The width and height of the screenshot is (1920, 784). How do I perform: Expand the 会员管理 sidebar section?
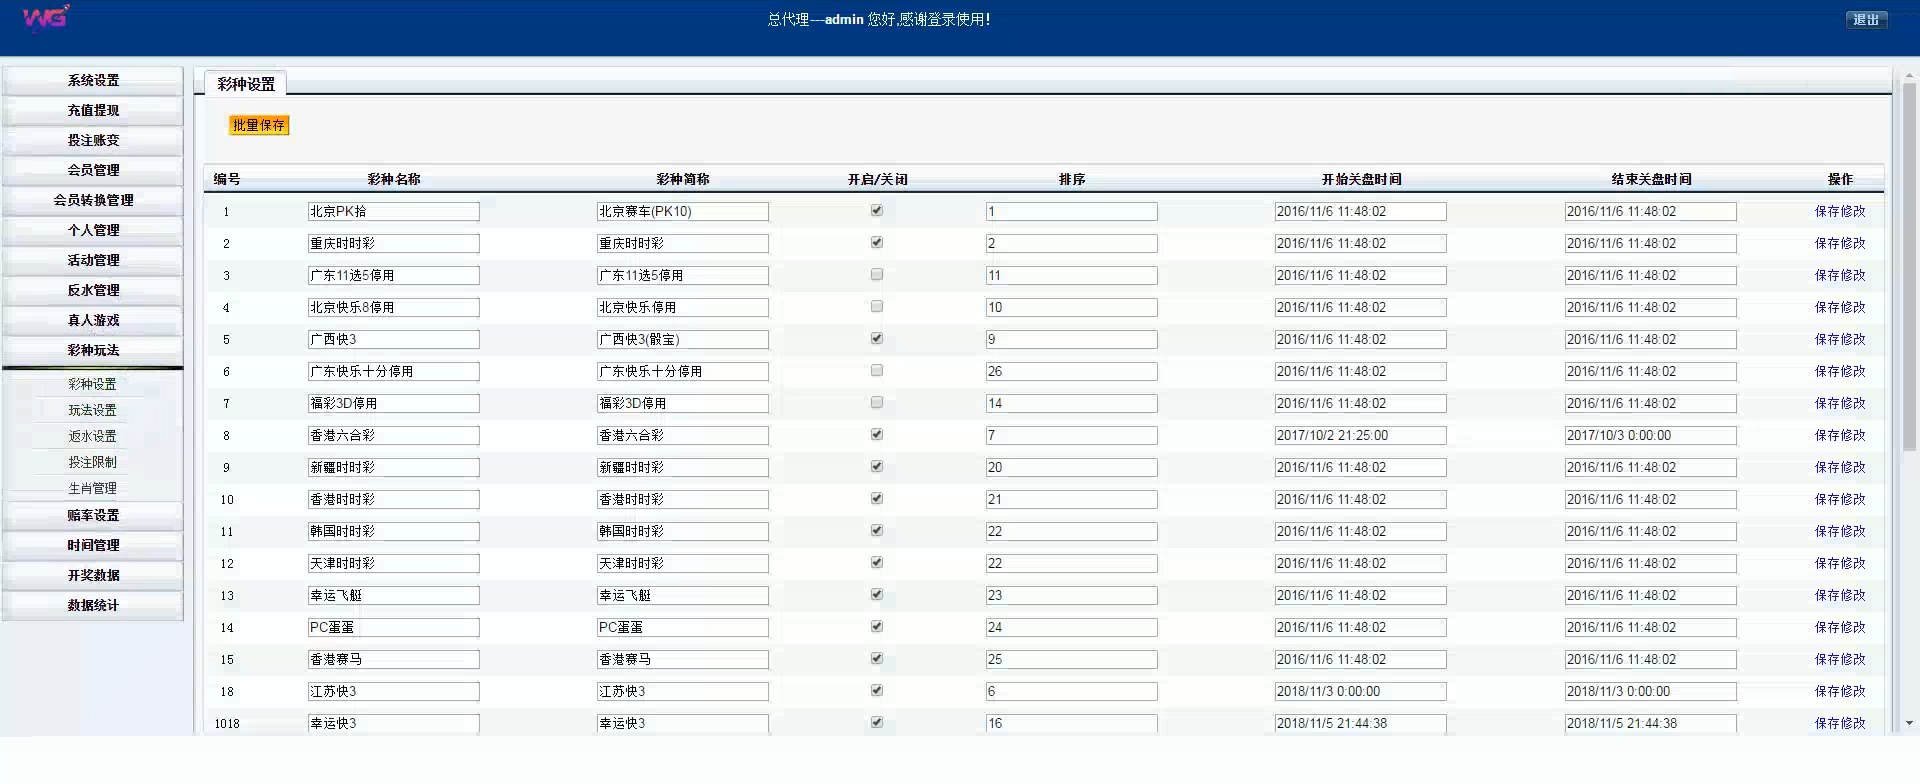pos(93,171)
